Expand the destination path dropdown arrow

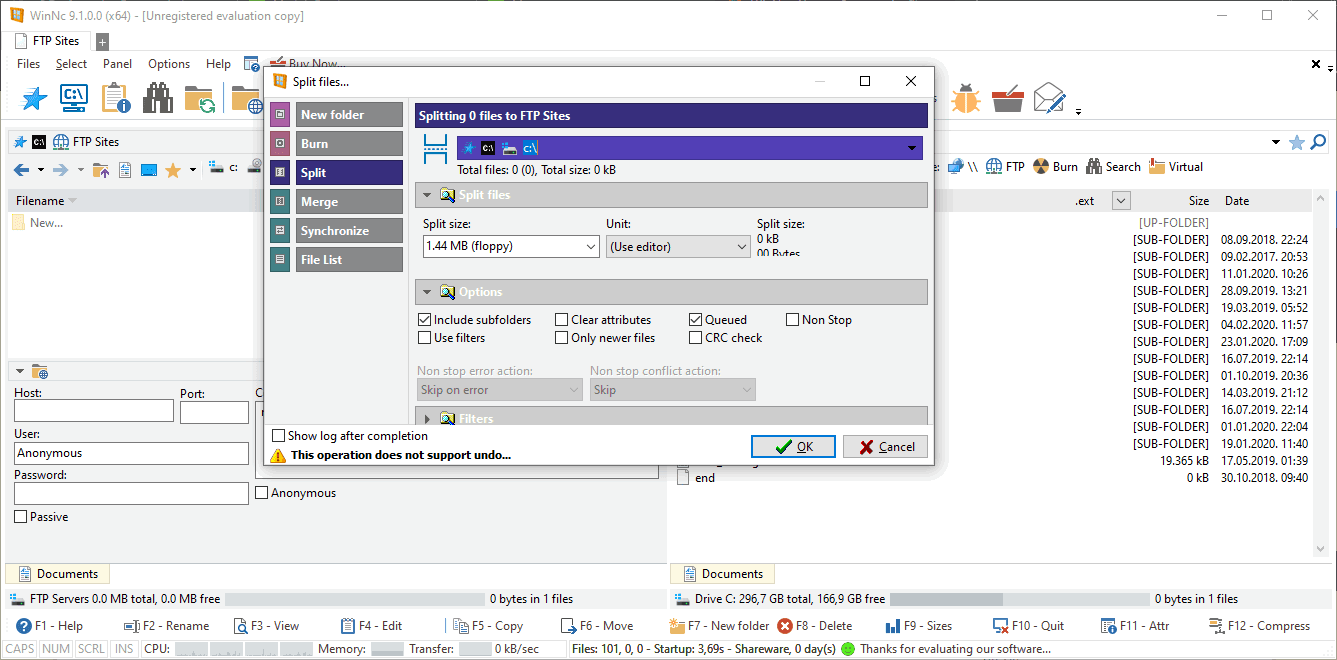[912, 148]
